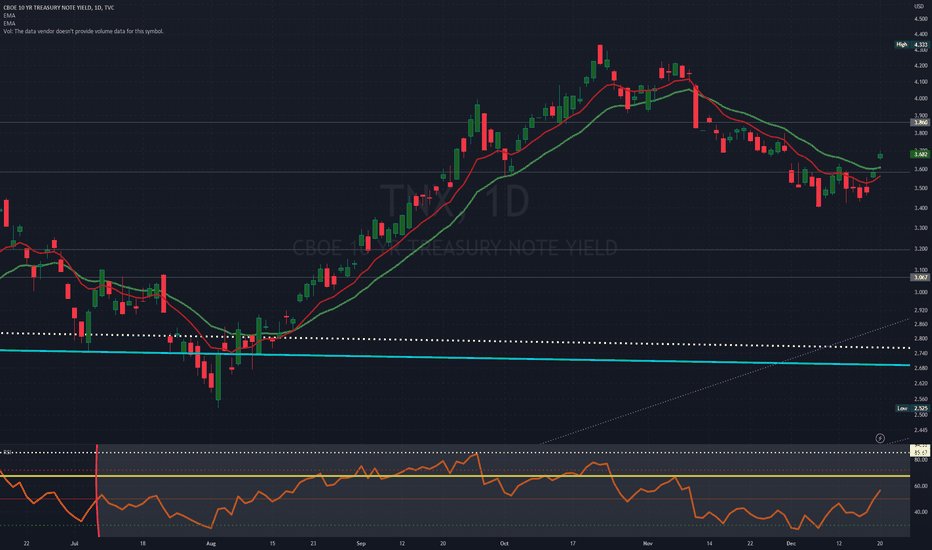Image resolution: width=932 pixels, height=550 pixels.
Task: Click the green 3.682 current price tag
Action: 920,154
